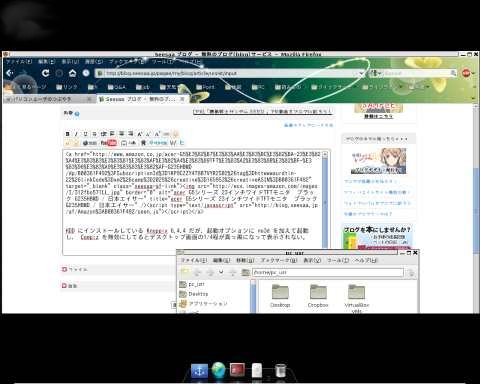Insert a YouTube video in the editor
This screenshot has width=480, height=384.
tap(109, 143)
